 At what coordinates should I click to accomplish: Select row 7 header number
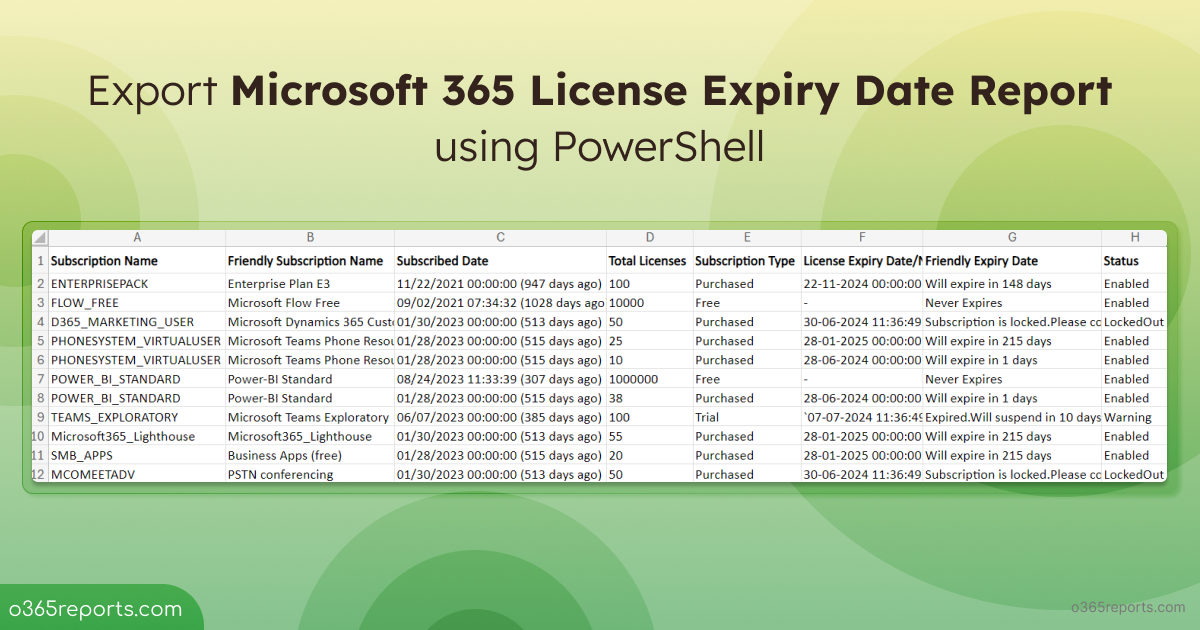click(40, 379)
